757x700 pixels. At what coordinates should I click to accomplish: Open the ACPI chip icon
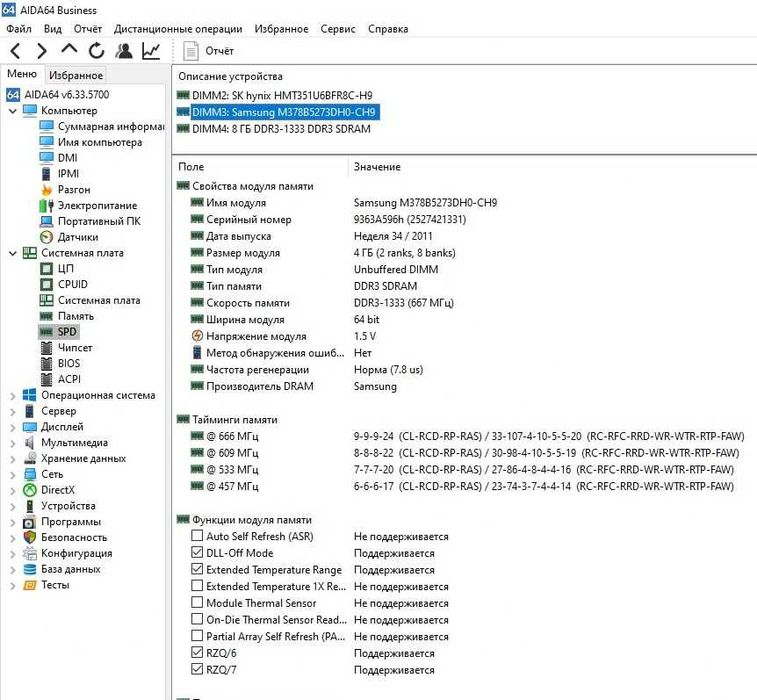coord(46,379)
